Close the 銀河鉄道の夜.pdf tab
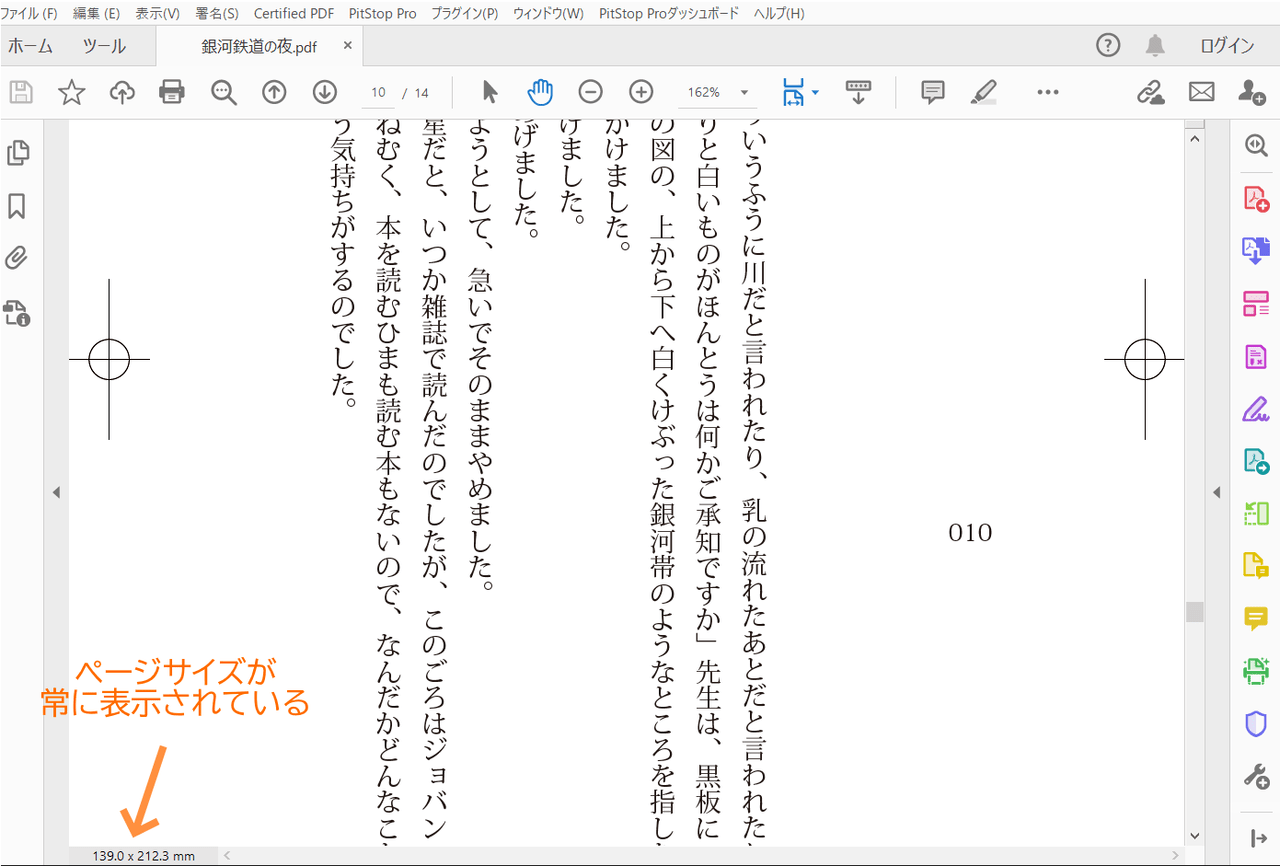This screenshot has width=1280, height=866. pyautogui.click(x=348, y=45)
